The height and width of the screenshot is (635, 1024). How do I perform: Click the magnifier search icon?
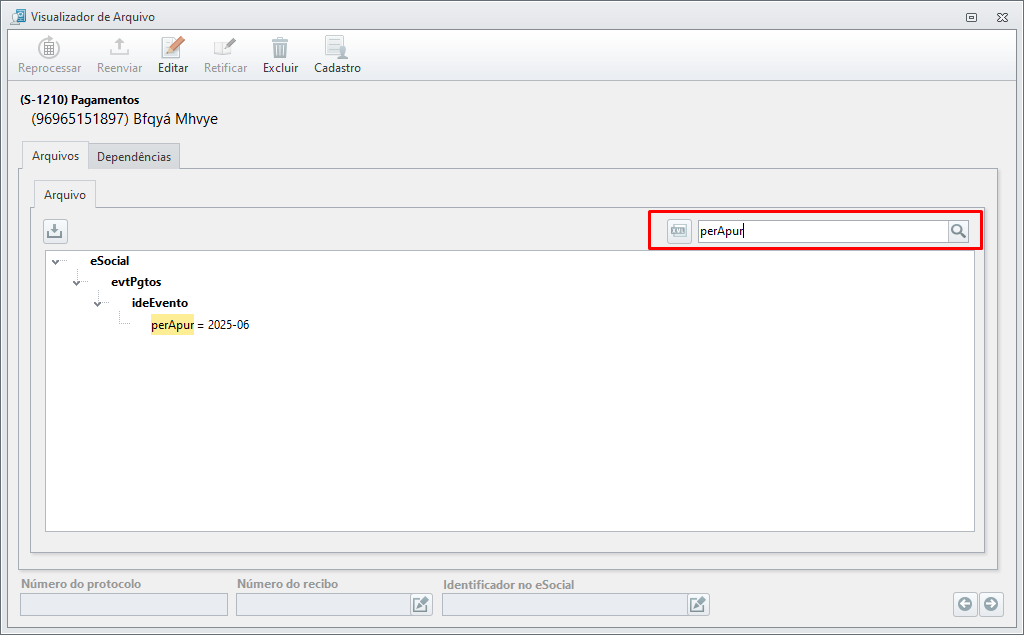[958, 231]
